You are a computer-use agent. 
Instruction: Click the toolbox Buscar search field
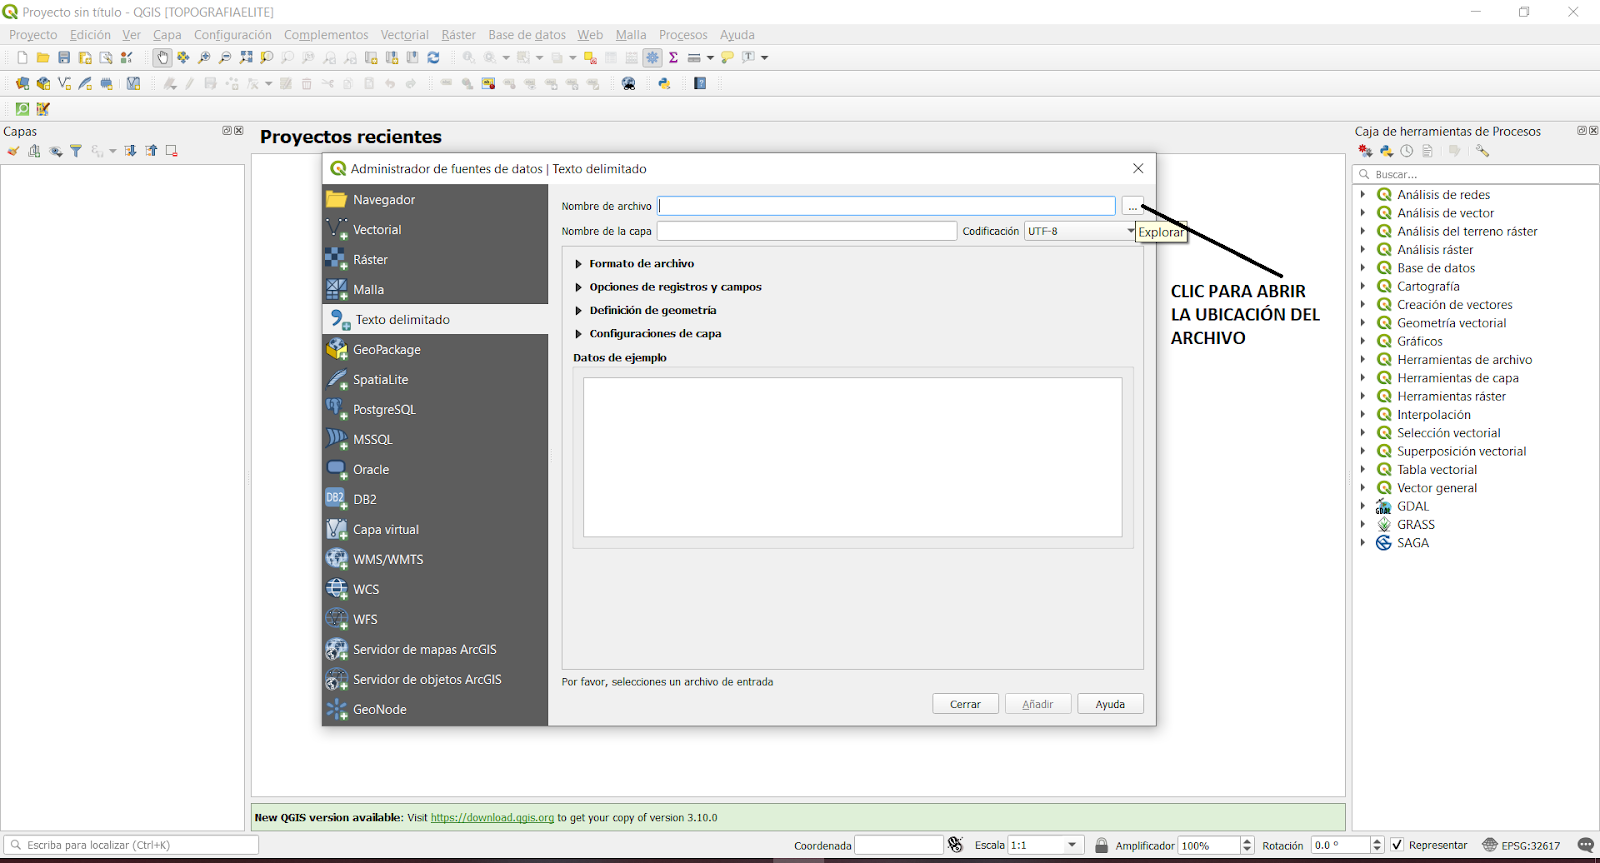click(1476, 174)
